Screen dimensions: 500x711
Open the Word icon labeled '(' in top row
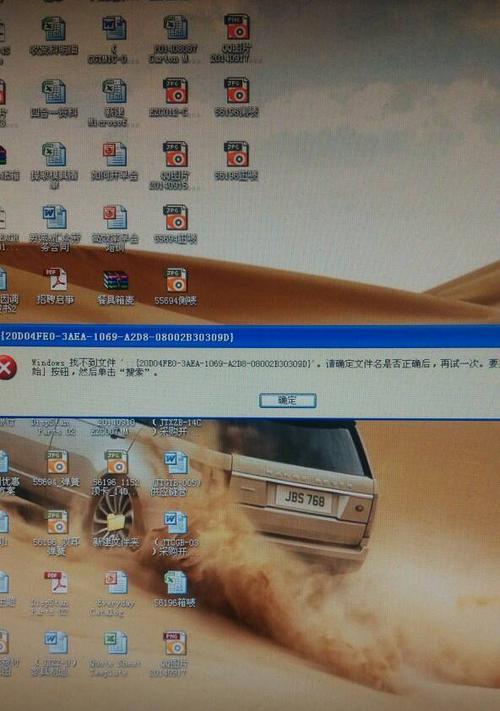coord(114,39)
